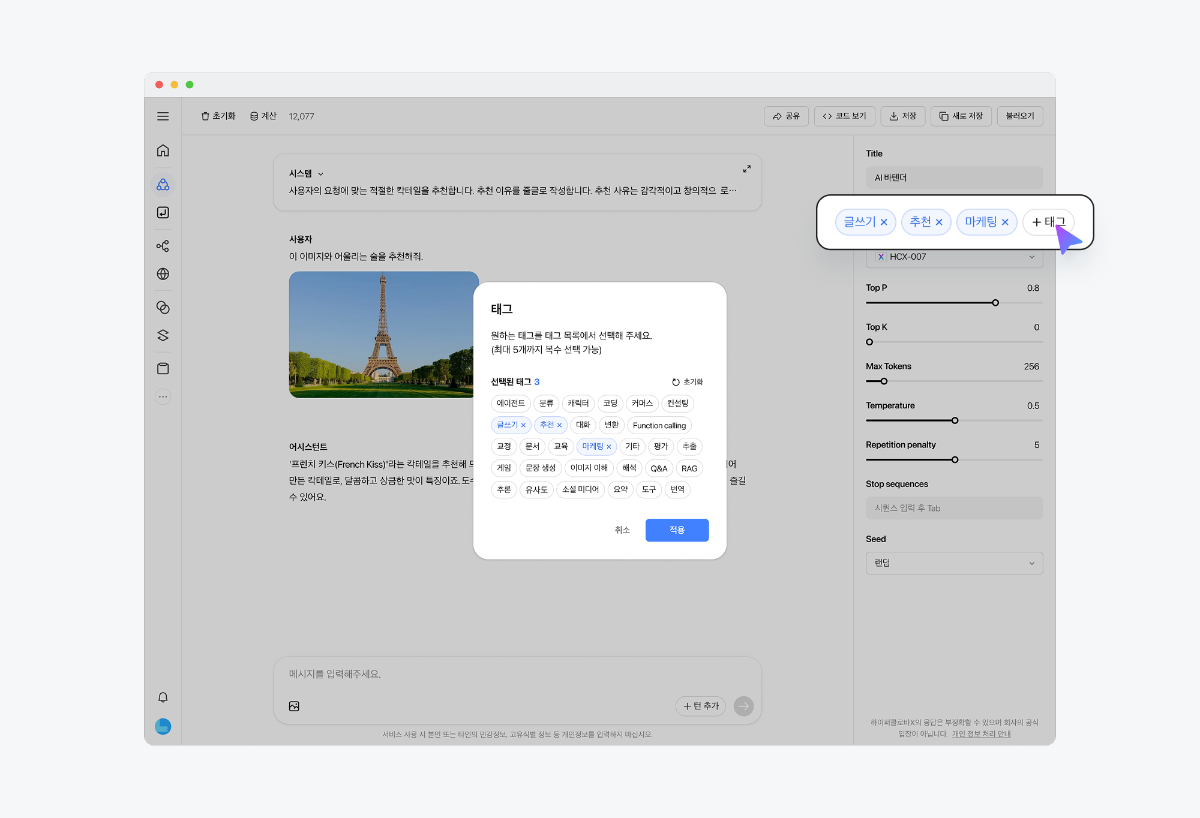1200x818 pixels.
Task: Adjust the Repetition penalty slider handle
Action: (955, 459)
